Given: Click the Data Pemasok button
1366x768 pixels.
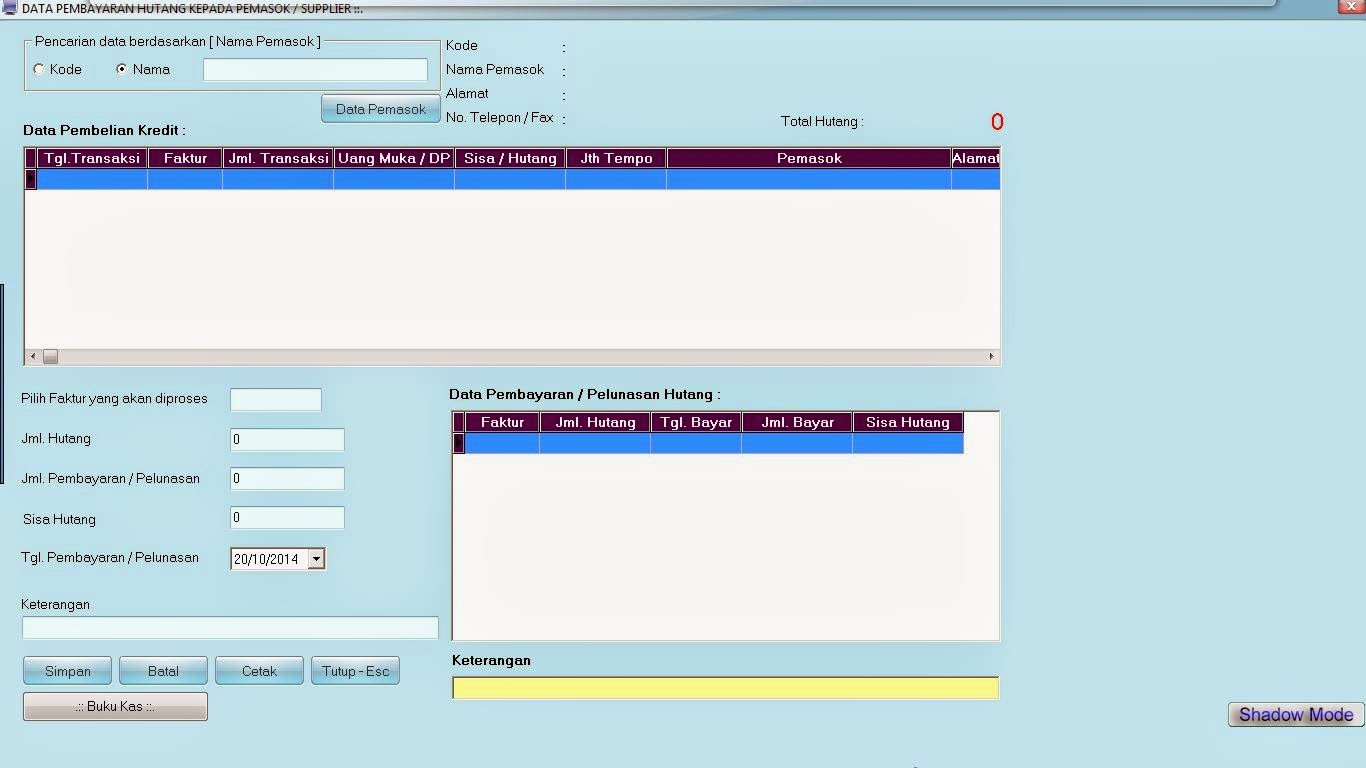Looking at the screenshot, I should pos(380,108).
